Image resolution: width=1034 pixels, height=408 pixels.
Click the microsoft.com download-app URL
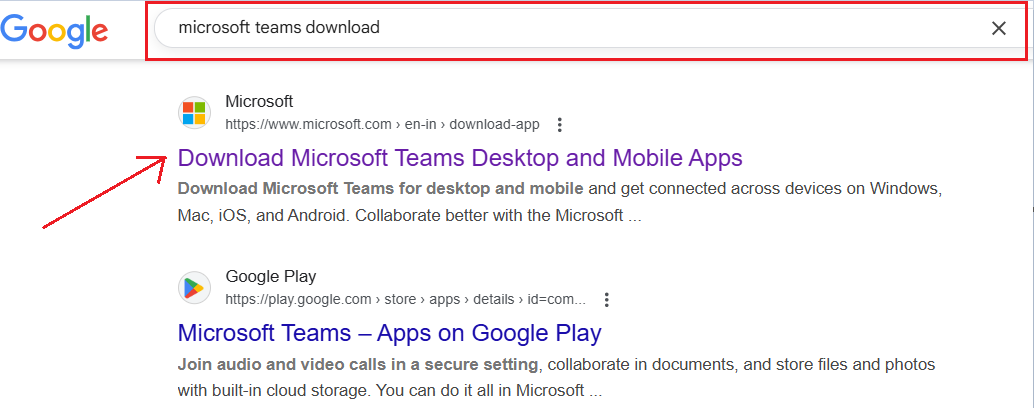point(382,125)
